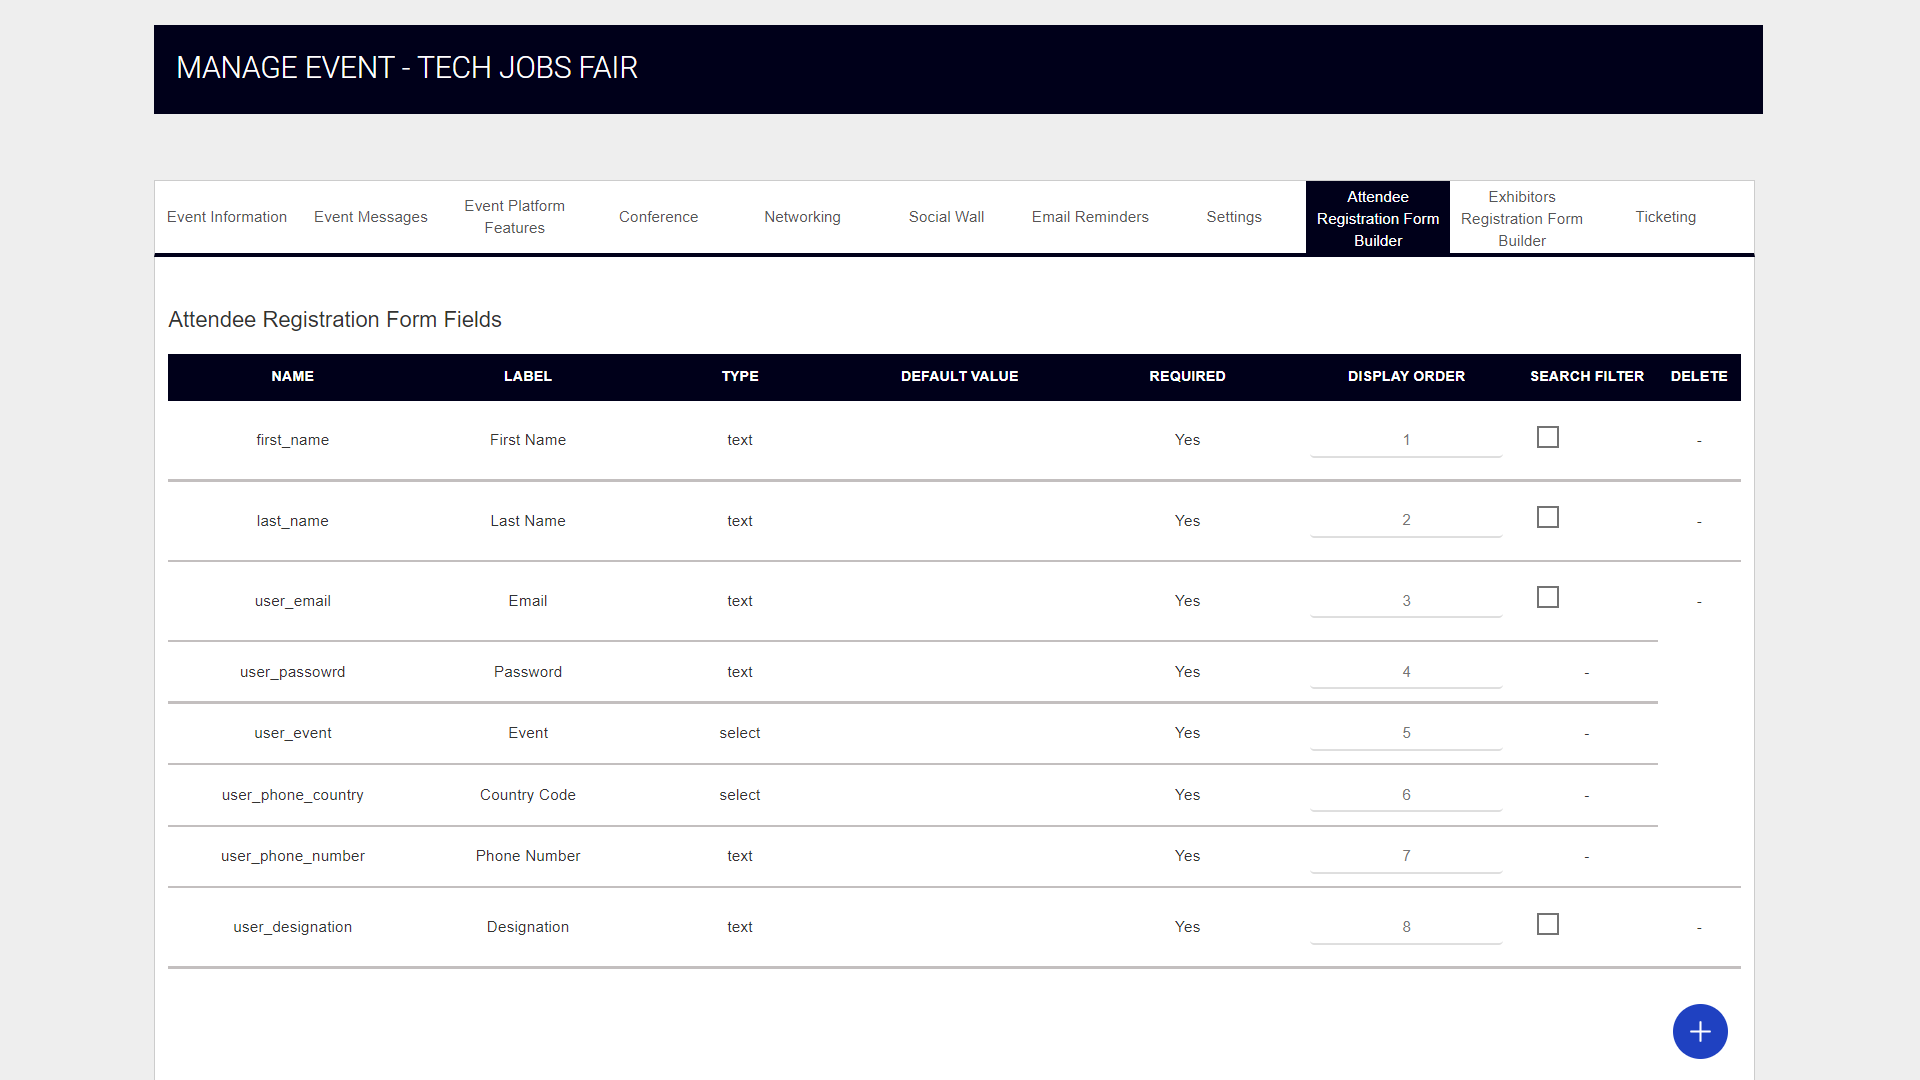Select Attendee Registration Form Builder tab
Viewport: 1920px width, 1080px height.
(1378, 218)
